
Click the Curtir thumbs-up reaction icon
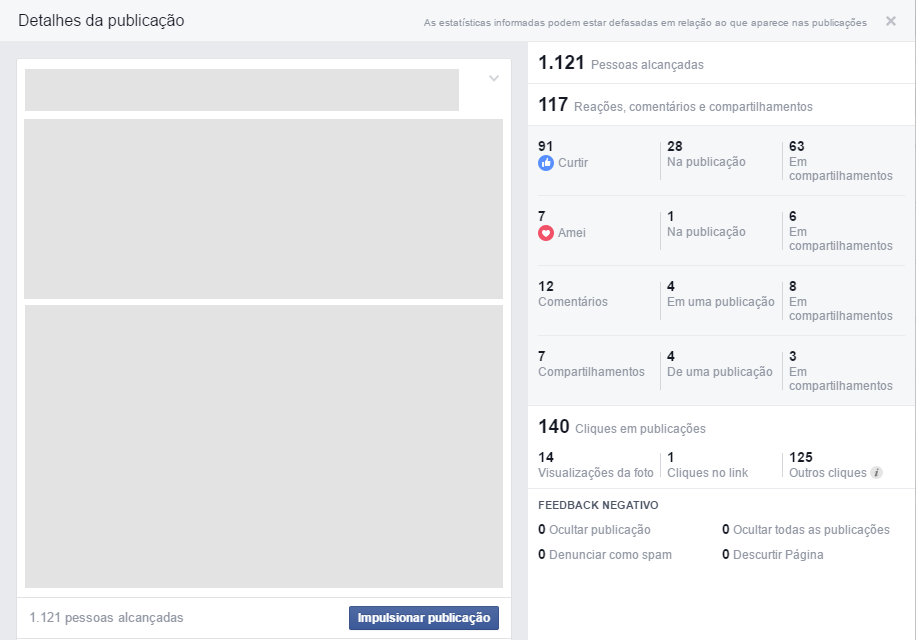pos(546,163)
